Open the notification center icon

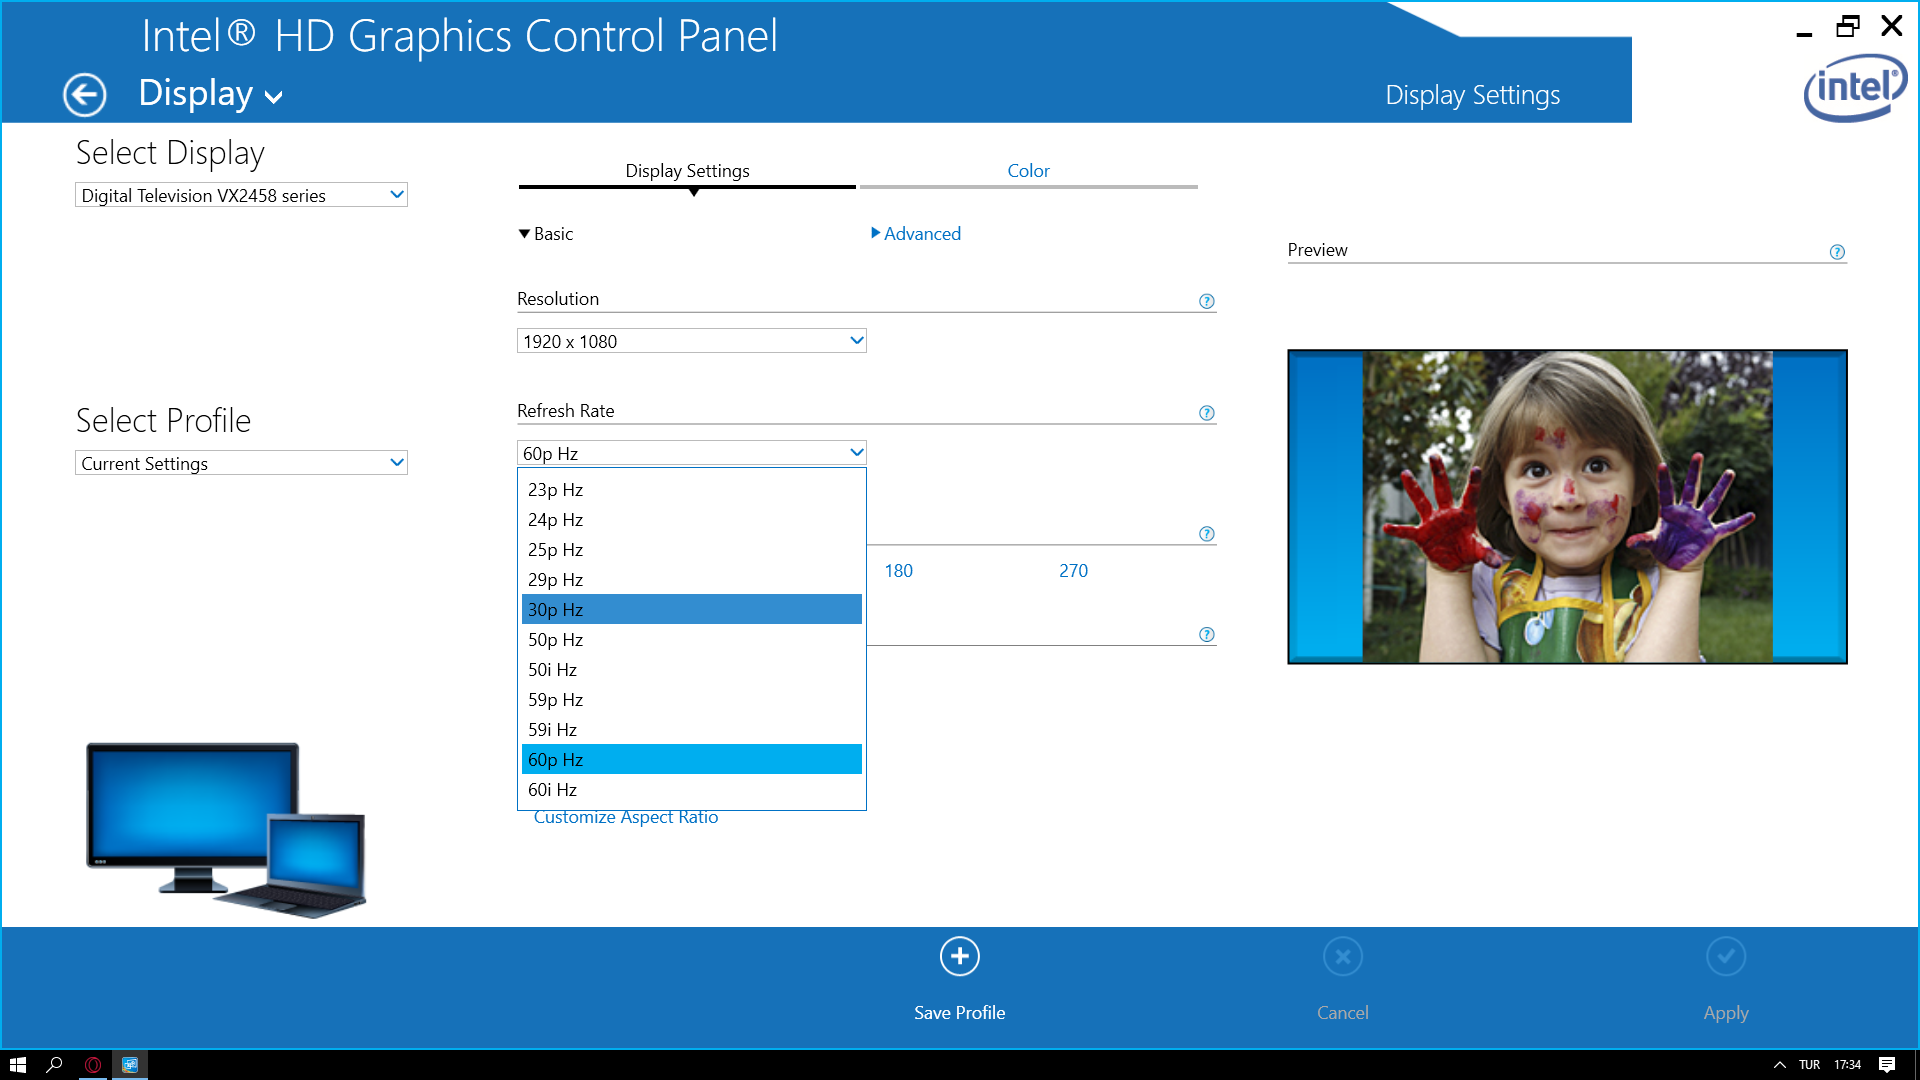point(1887,1065)
